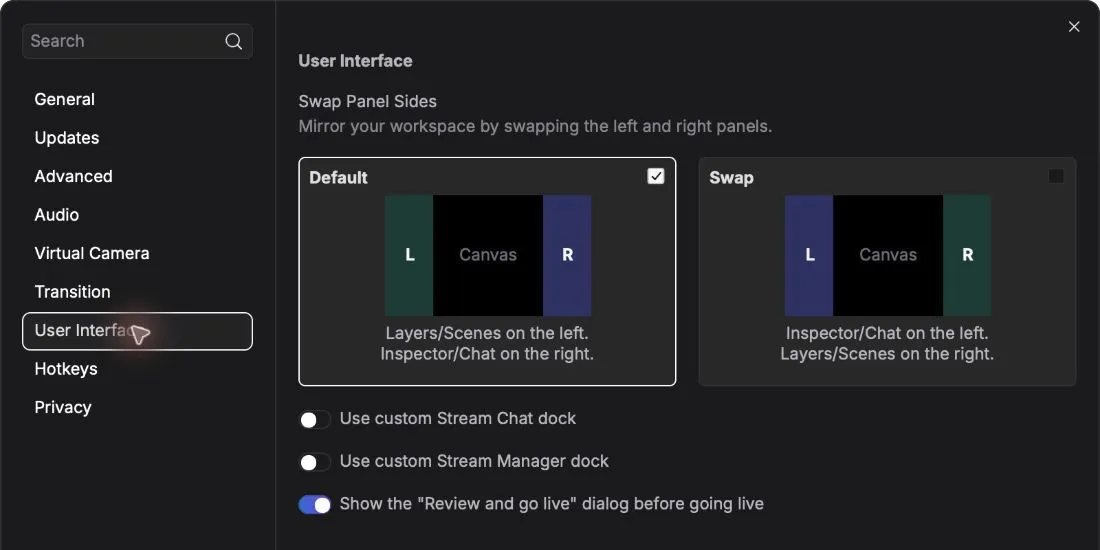Click the "Use custom Stream Manager dock" label
Screen dimensions: 1100x550
pyautogui.click(x=474, y=462)
